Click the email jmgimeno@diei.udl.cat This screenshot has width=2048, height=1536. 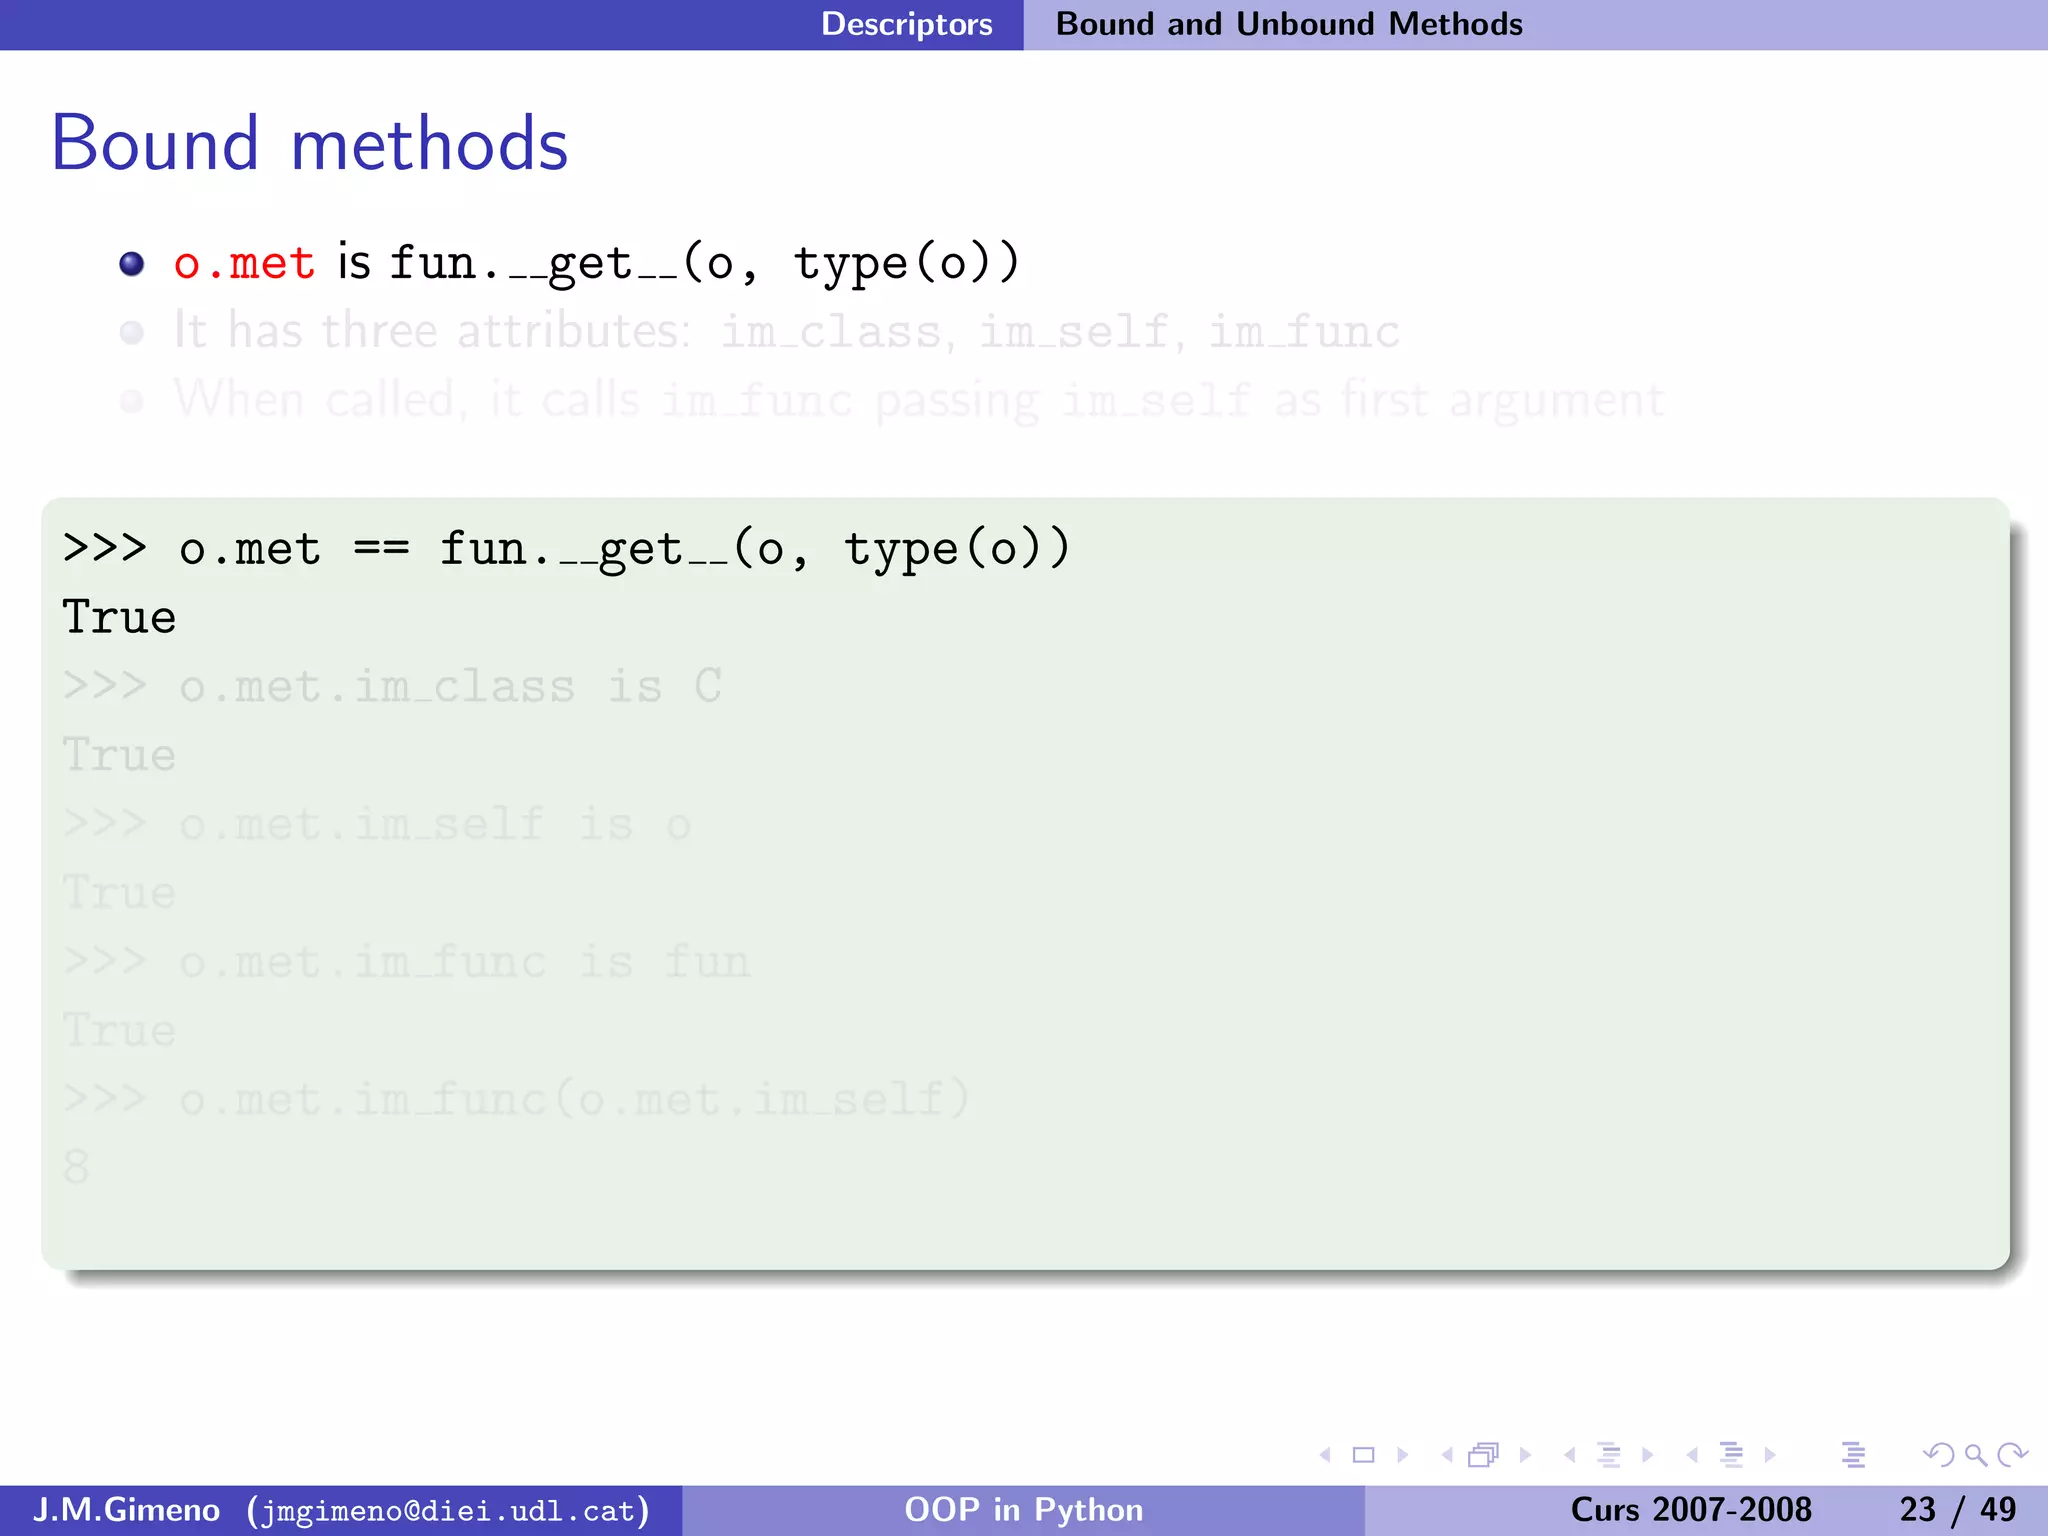tap(449, 1510)
